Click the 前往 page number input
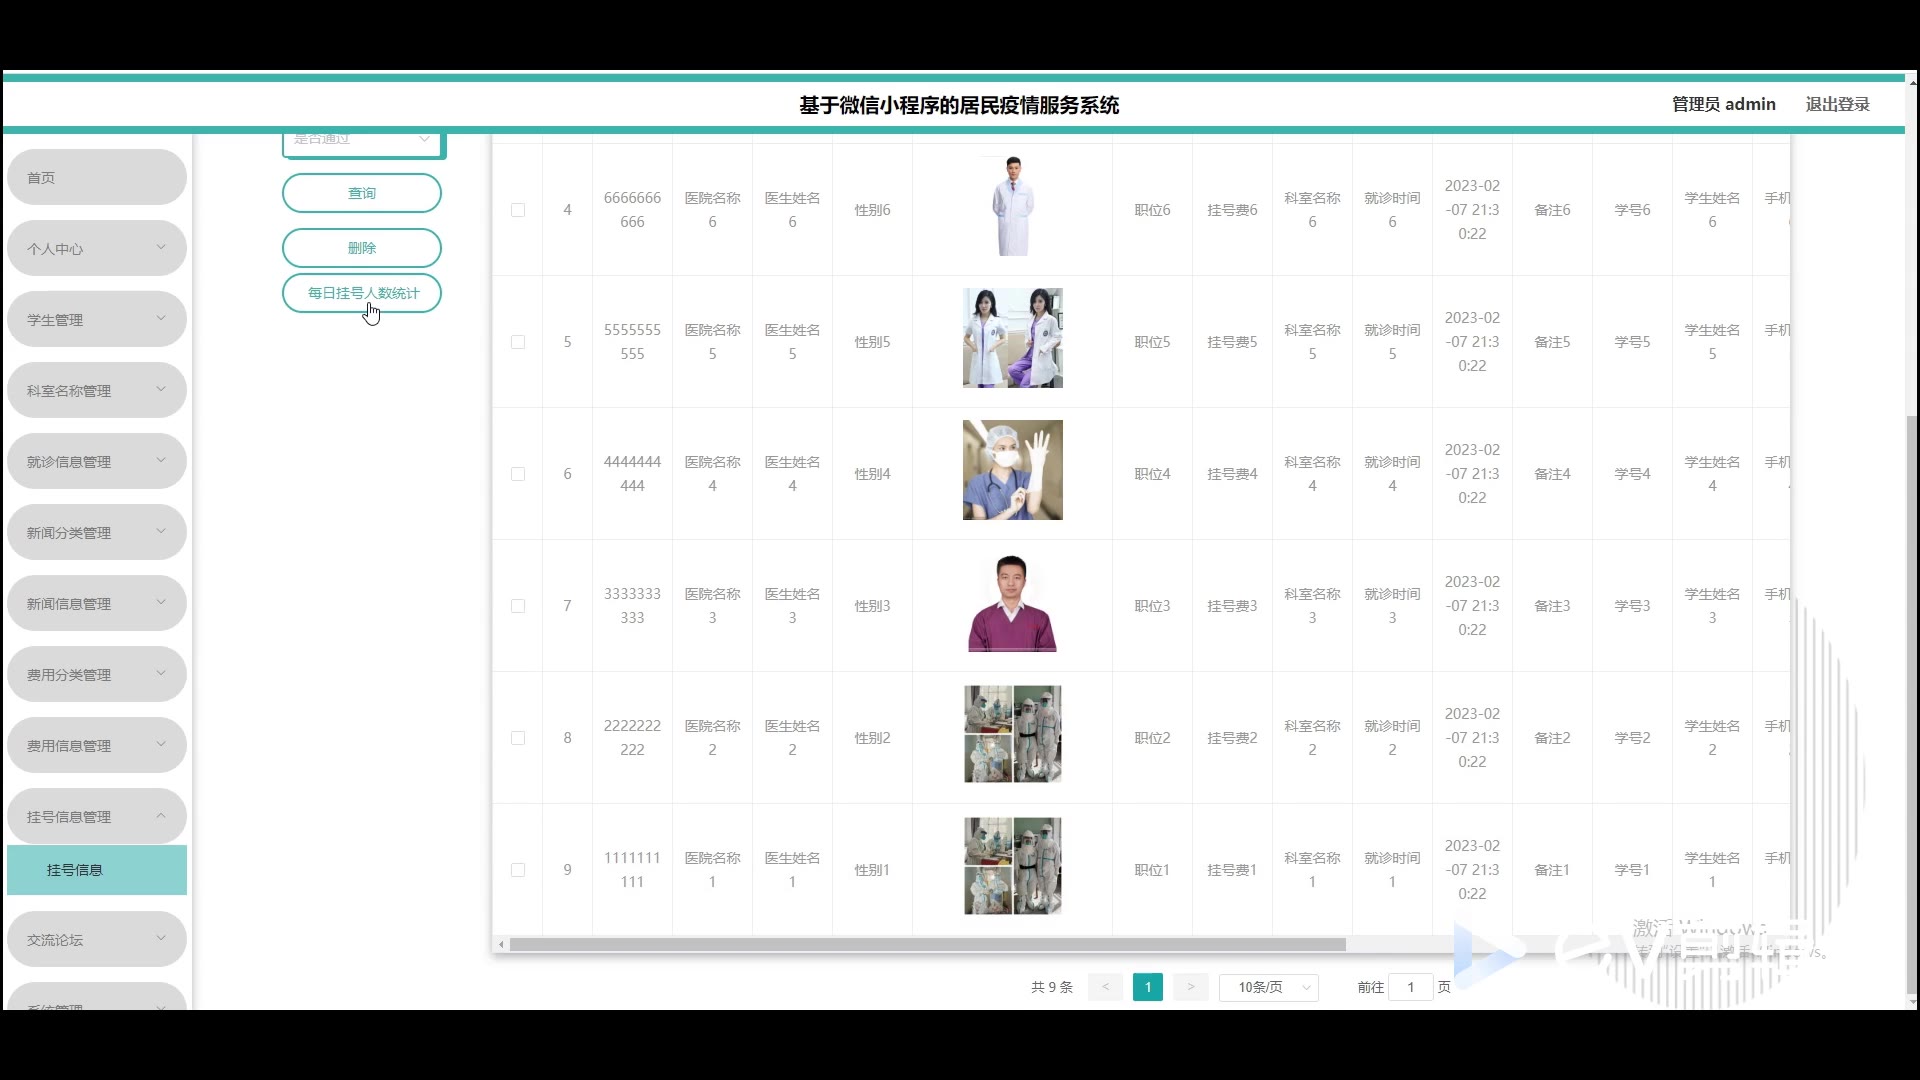 [x=1410, y=987]
